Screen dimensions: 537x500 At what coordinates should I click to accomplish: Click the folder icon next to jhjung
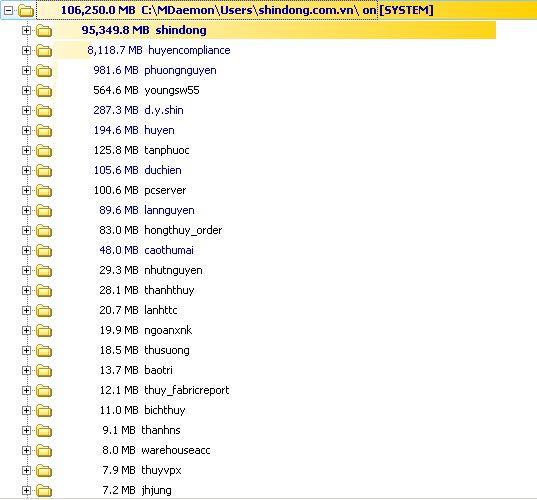pos(44,491)
